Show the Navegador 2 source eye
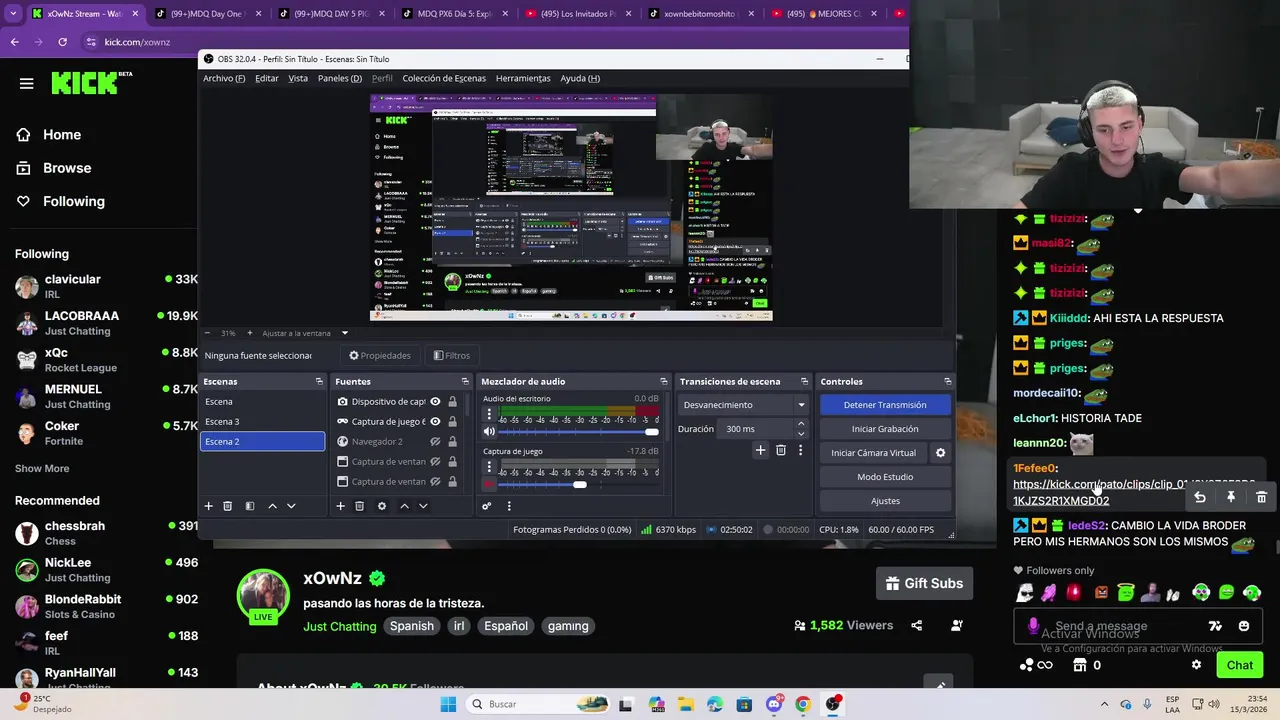1280x720 pixels. tap(435, 442)
